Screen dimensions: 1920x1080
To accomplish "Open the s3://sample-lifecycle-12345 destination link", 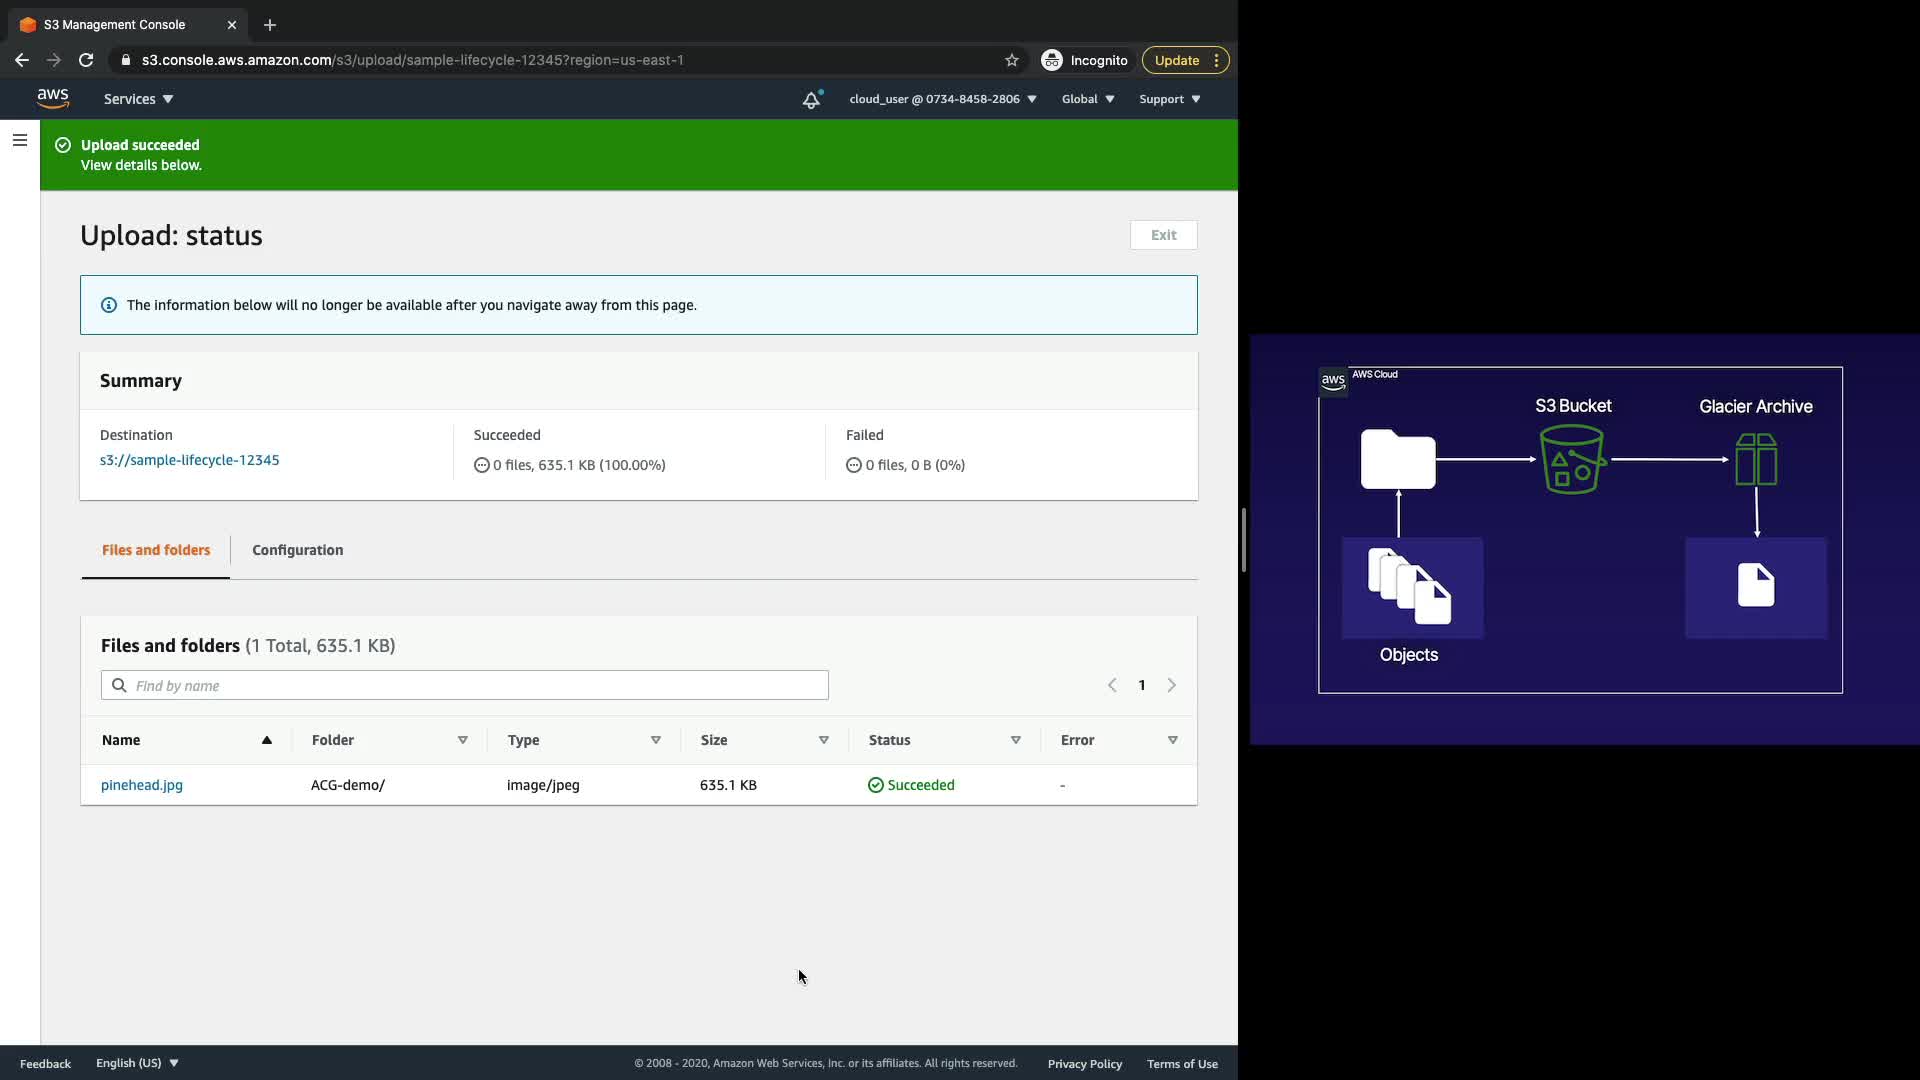I will pos(189,460).
